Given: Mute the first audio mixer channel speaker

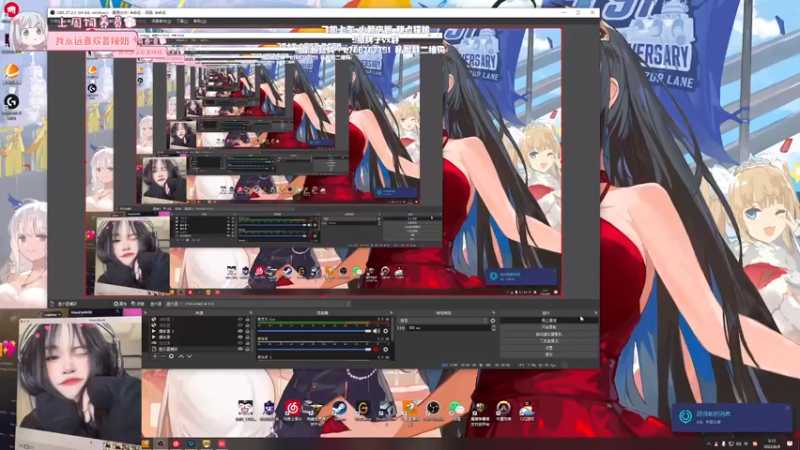Looking at the screenshot, I should (x=376, y=331).
